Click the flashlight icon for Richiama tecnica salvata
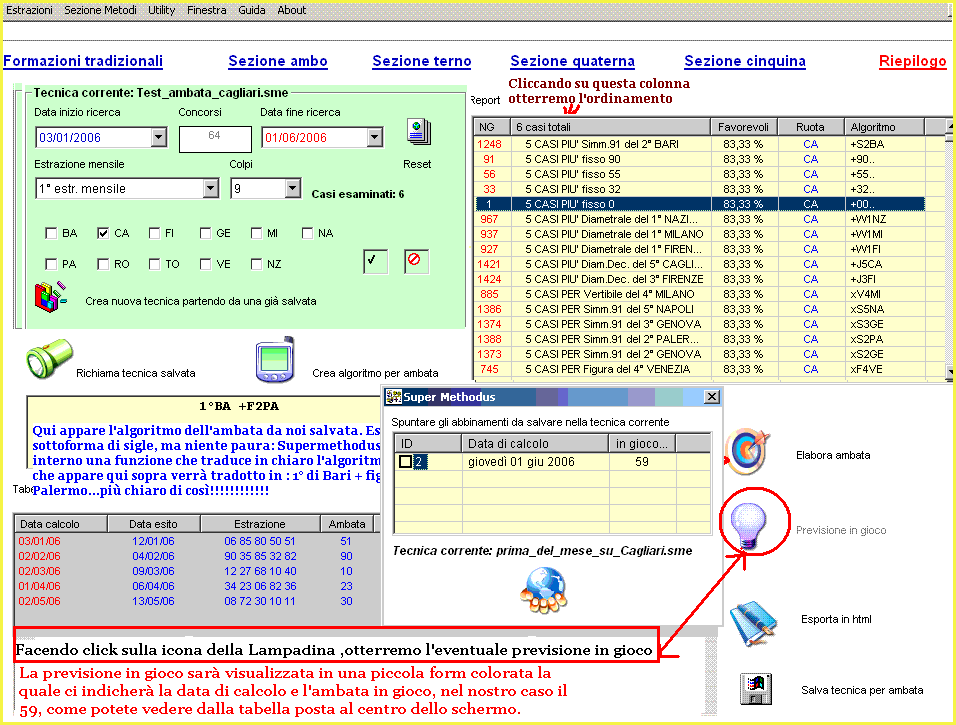 pyautogui.click(x=49, y=358)
